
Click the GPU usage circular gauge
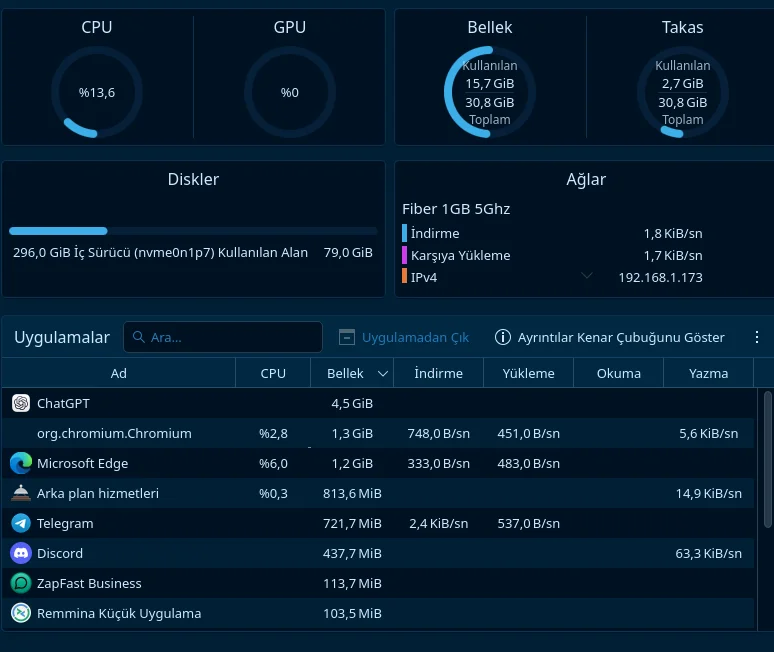tap(290, 92)
